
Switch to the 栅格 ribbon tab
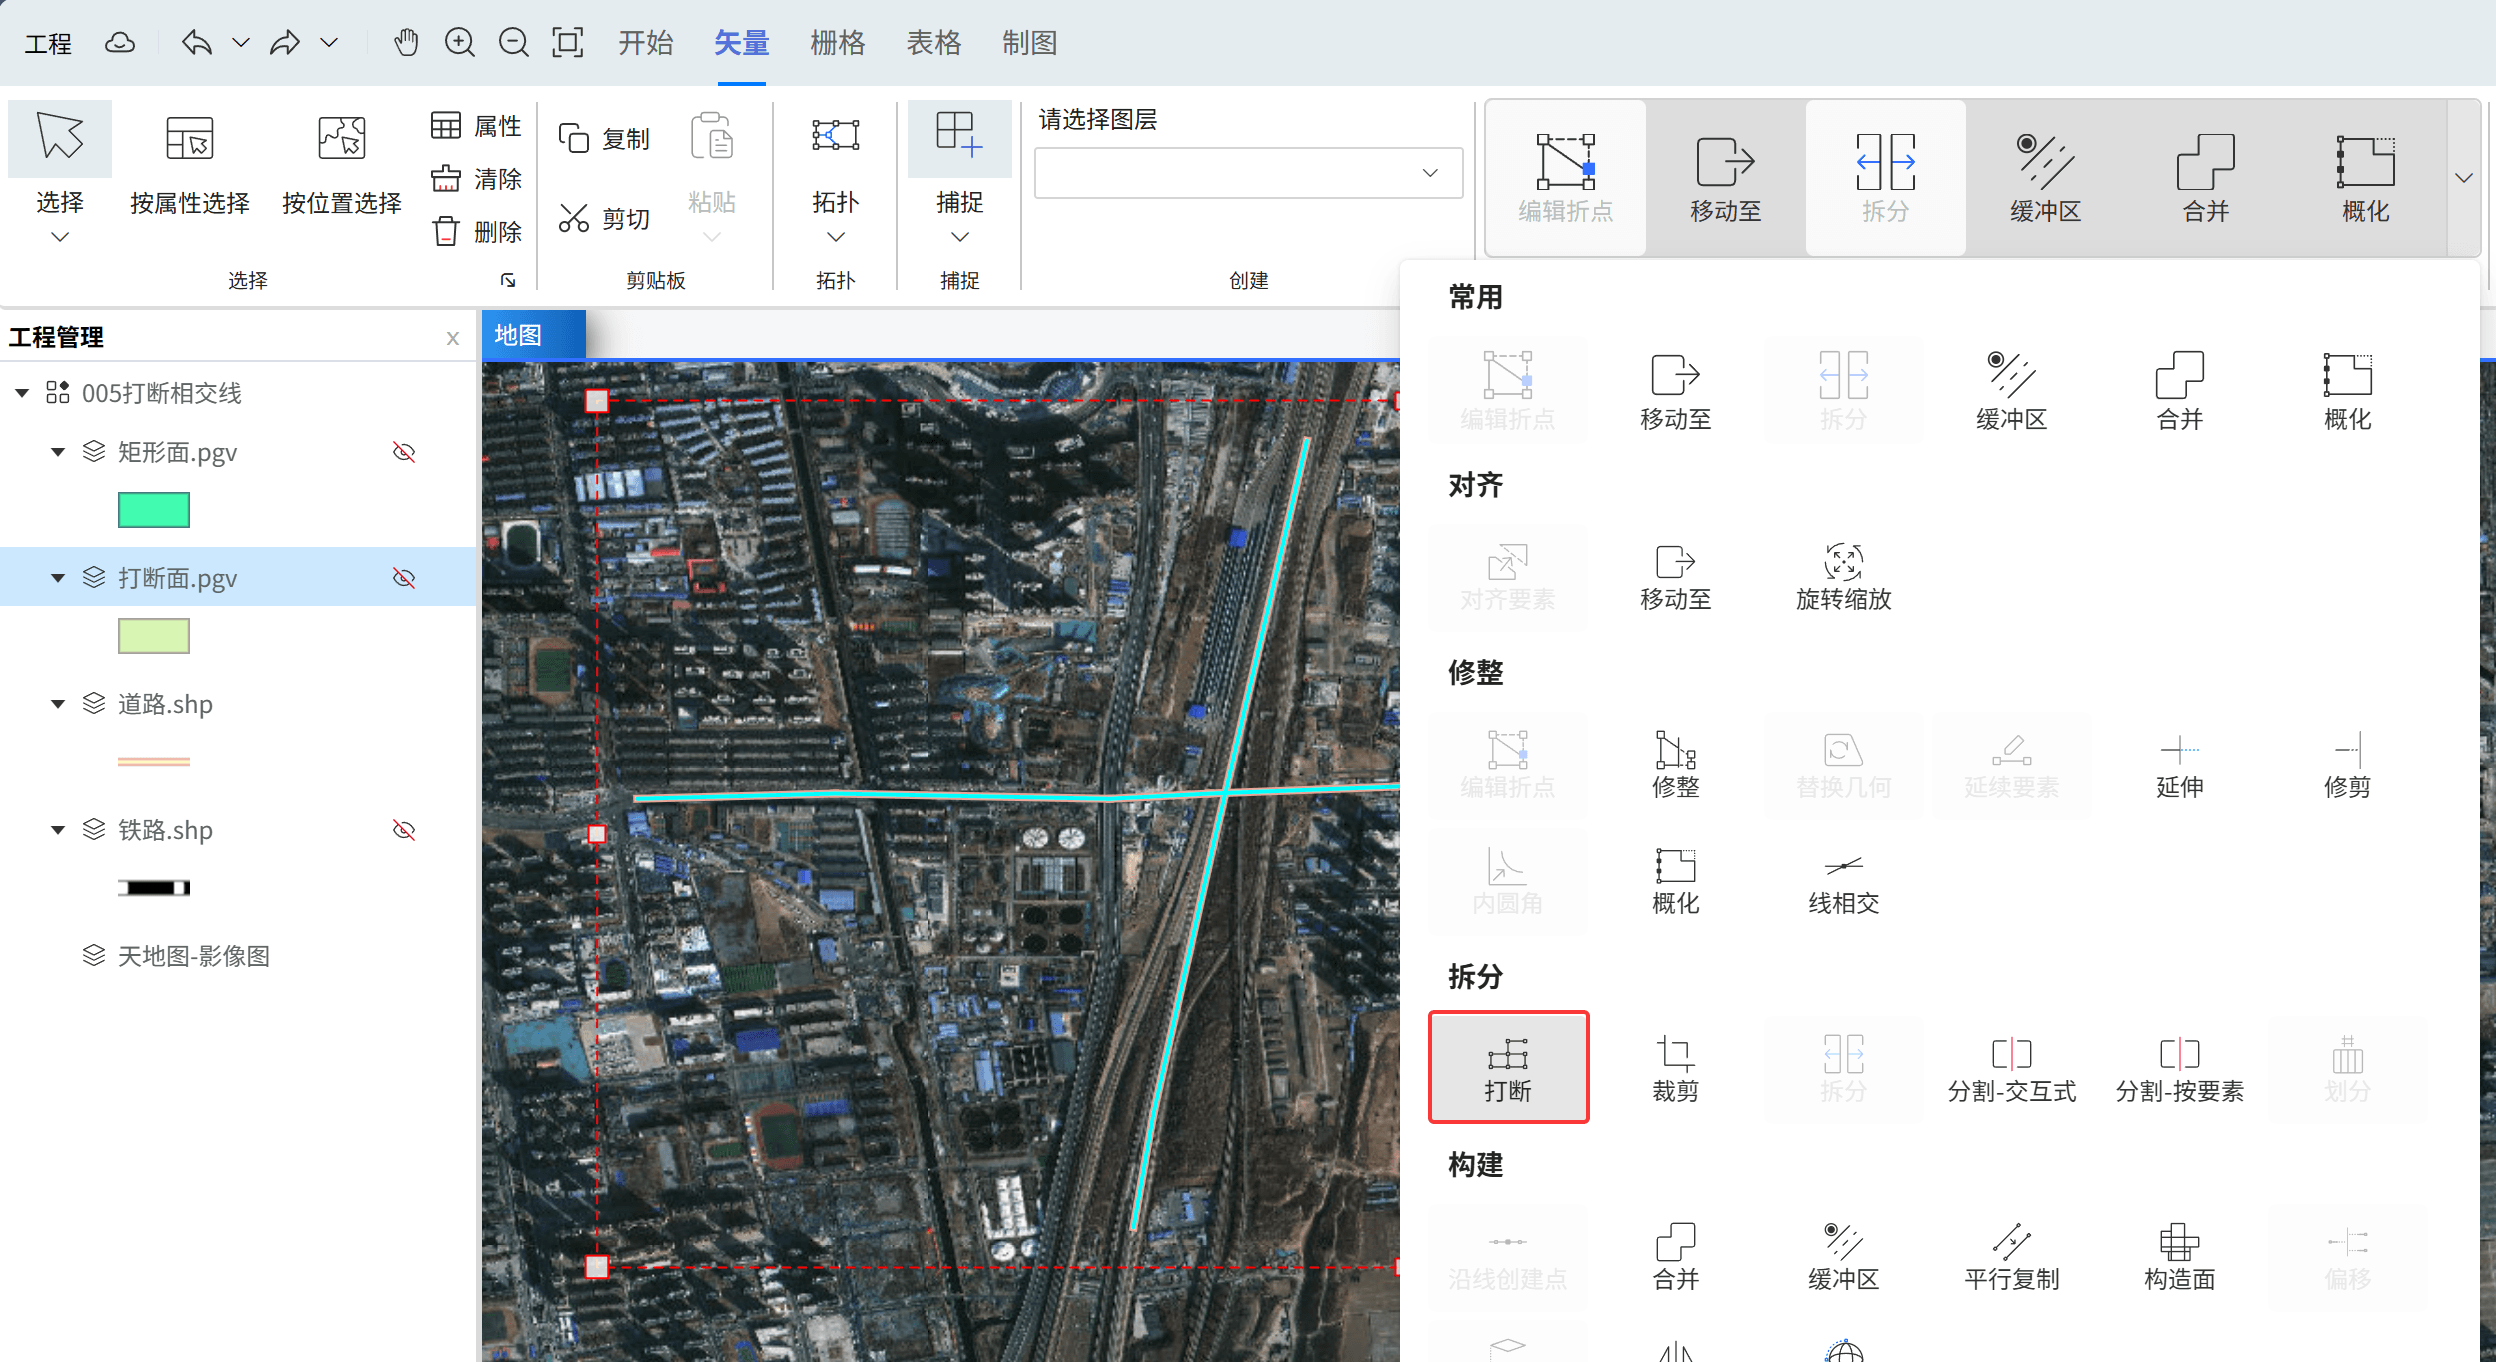[837, 43]
